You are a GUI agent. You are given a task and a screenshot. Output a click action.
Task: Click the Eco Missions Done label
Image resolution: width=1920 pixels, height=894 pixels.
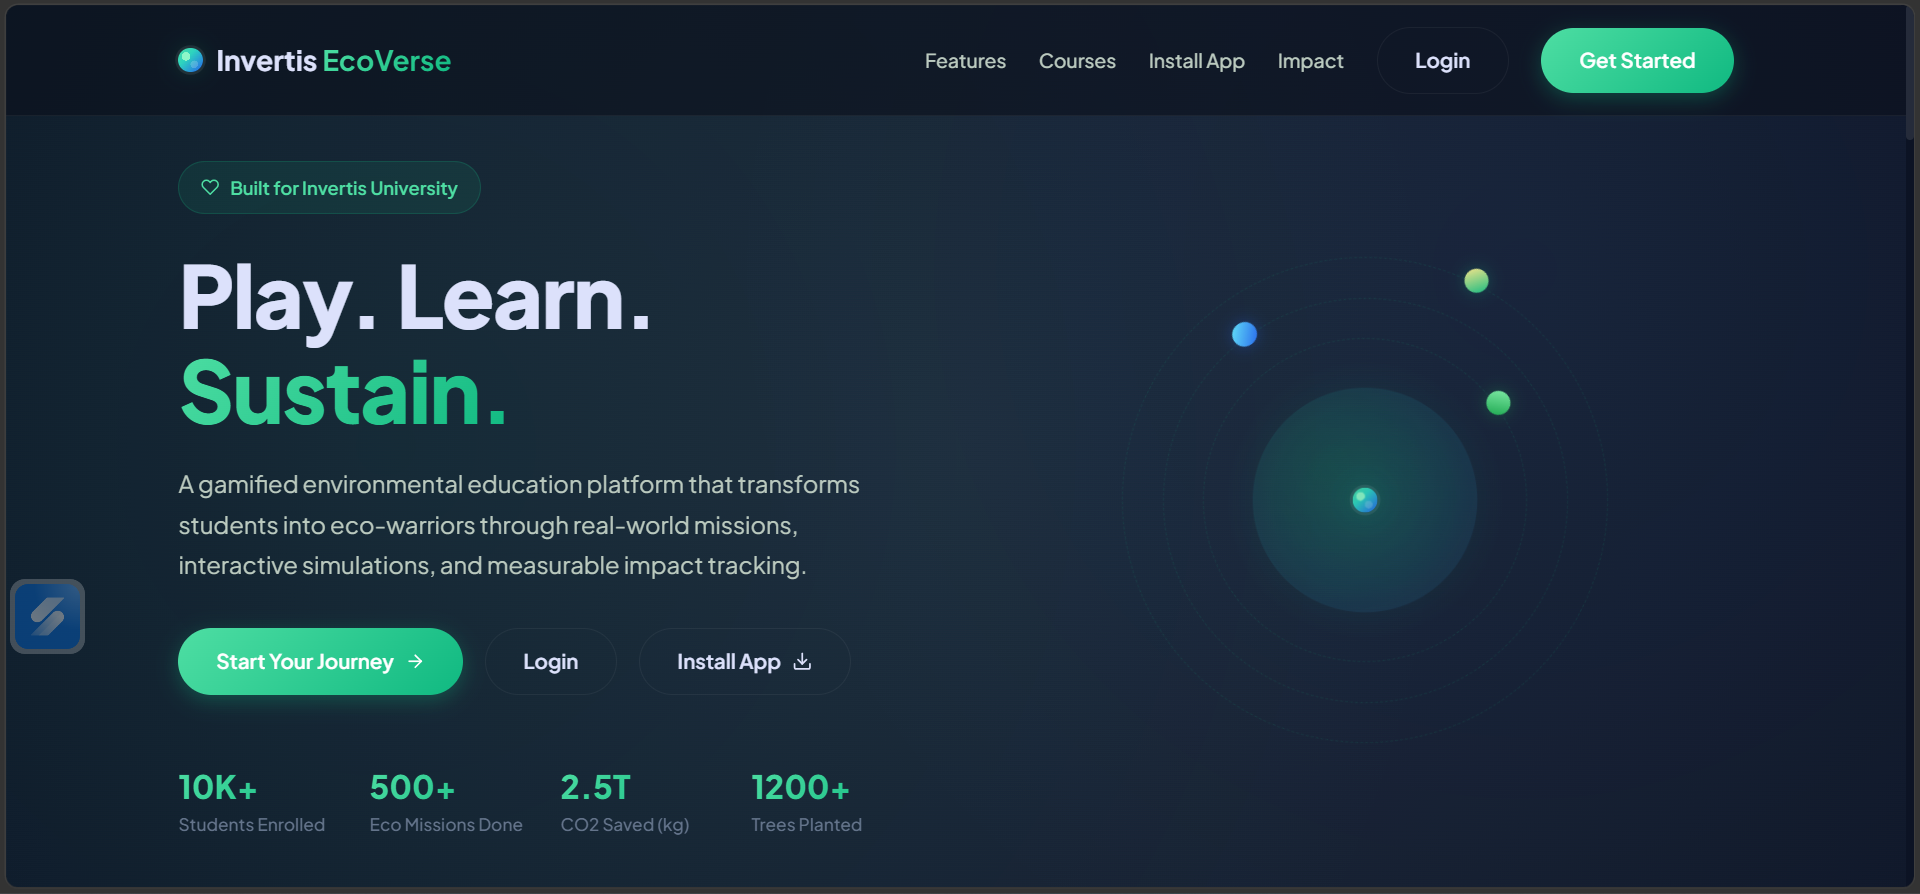[446, 824]
